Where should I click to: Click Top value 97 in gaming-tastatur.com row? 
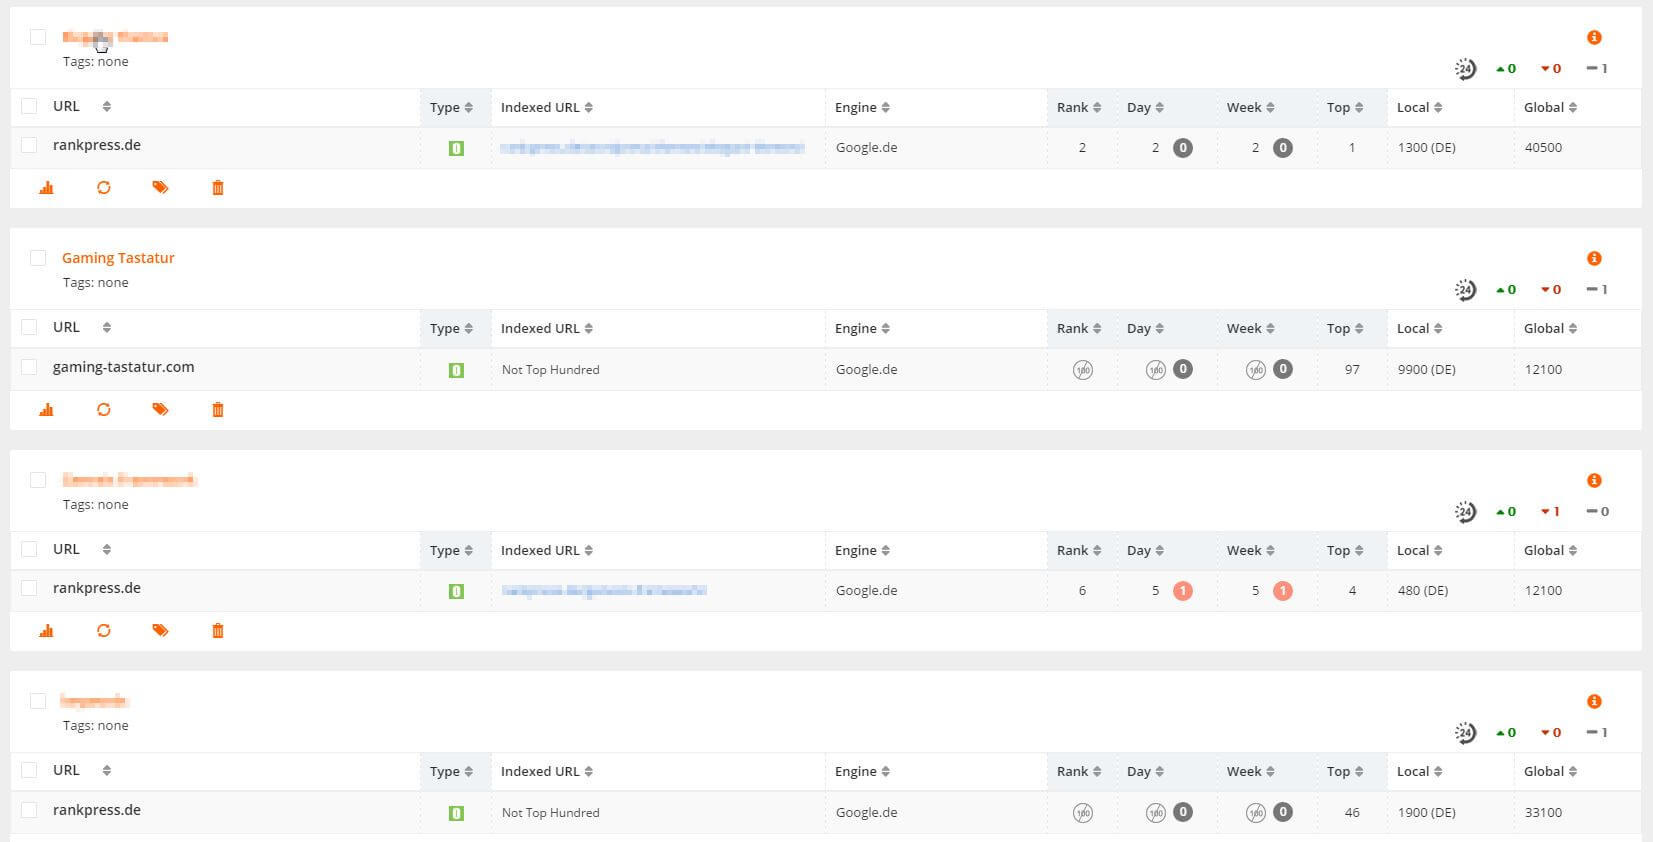click(1352, 370)
